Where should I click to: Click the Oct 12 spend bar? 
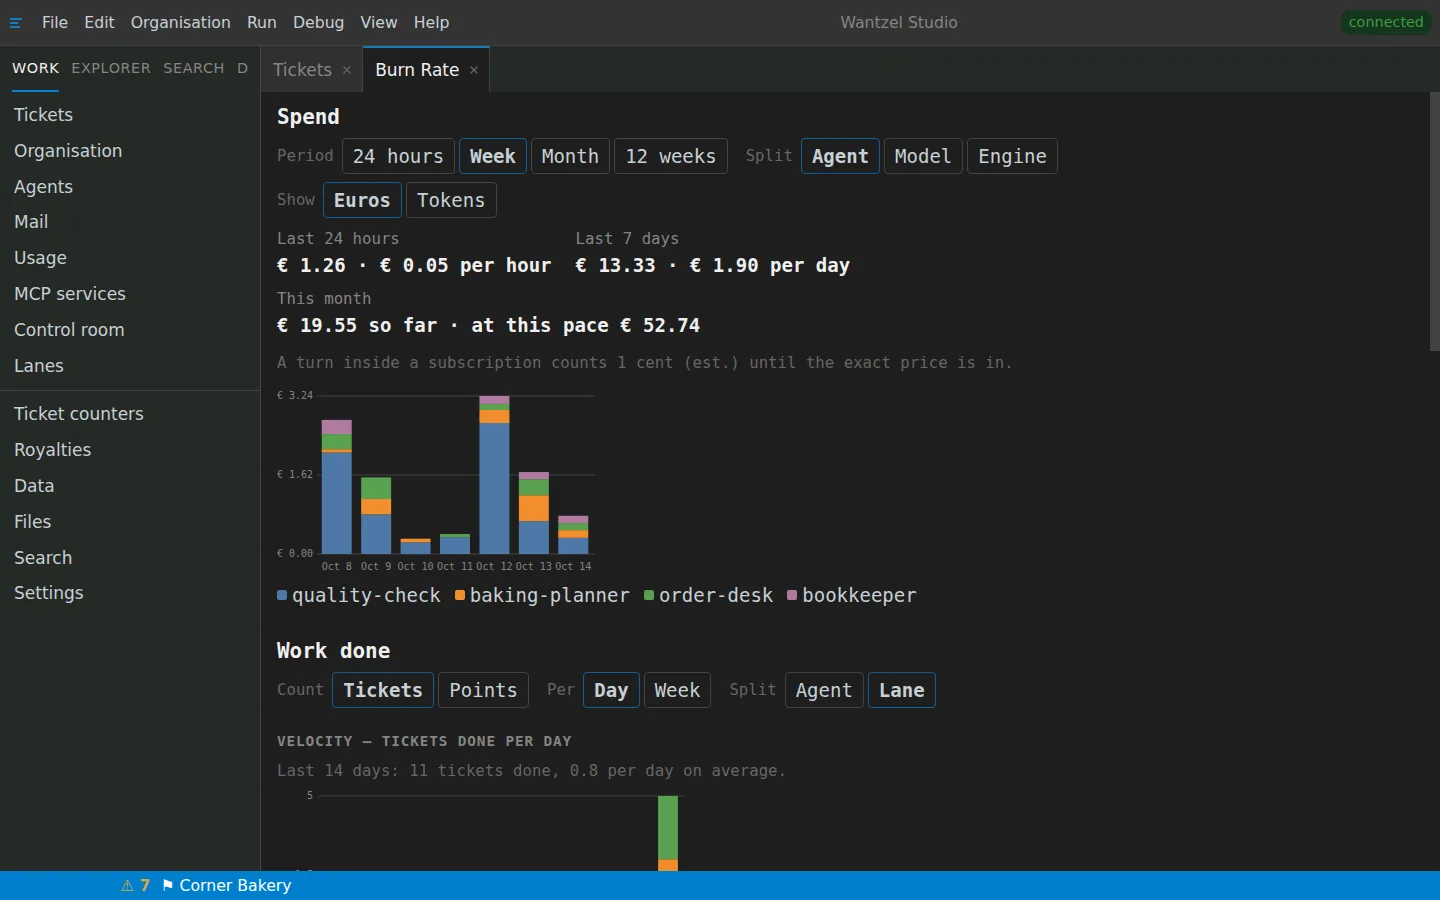click(x=494, y=475)
